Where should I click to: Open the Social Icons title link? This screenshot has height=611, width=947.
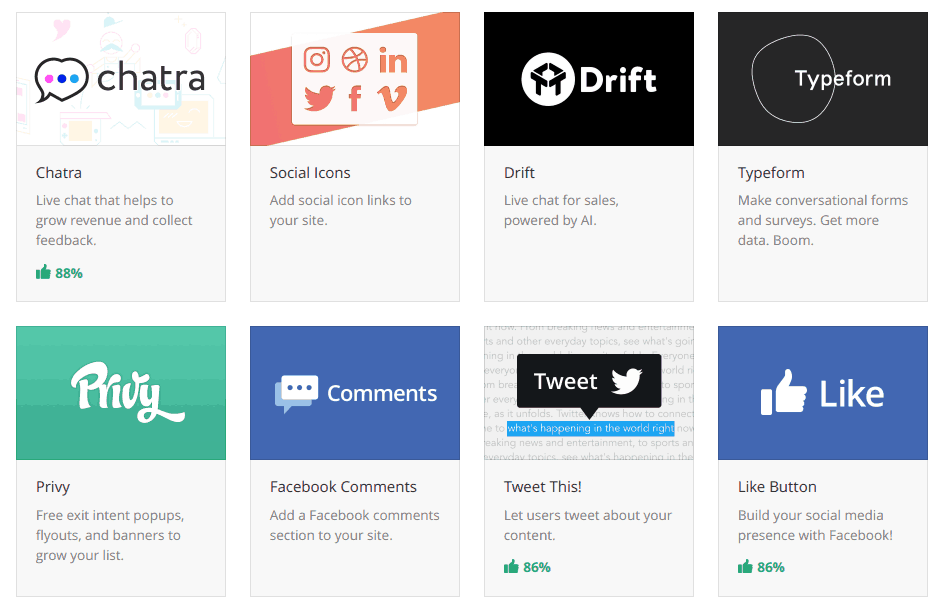[x=310, y=173]
